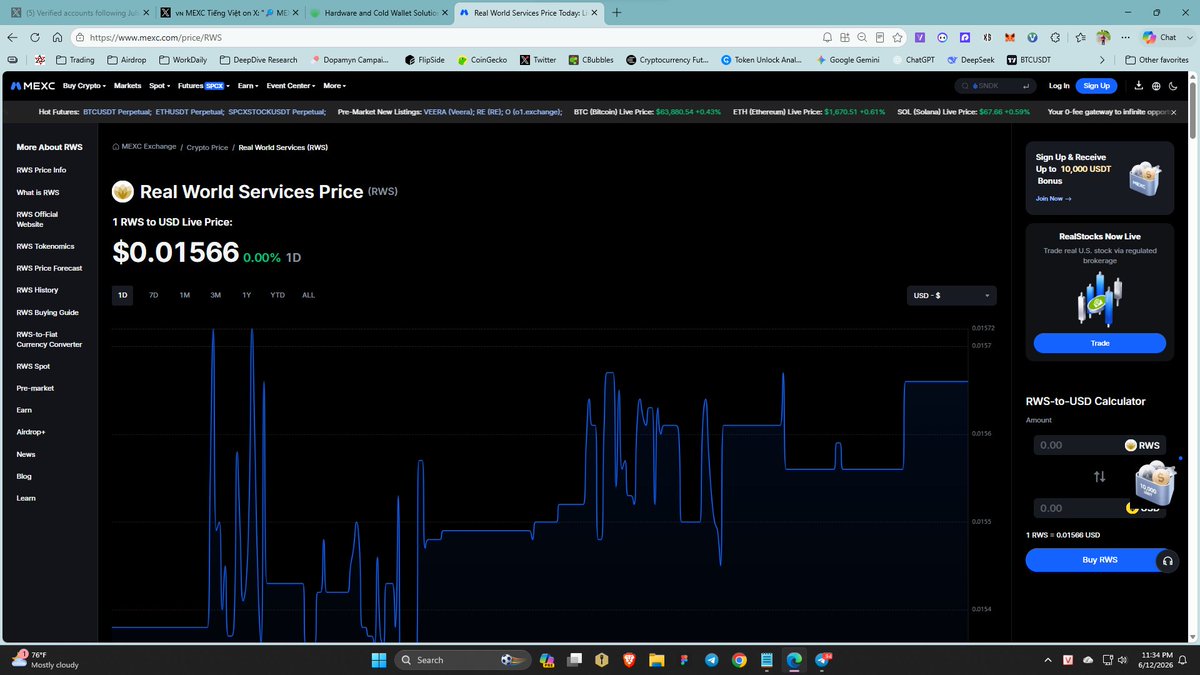This screenshot has width=1200, height=675.
Task: Click the Join Now link
Action: (x=1053, y=198)
